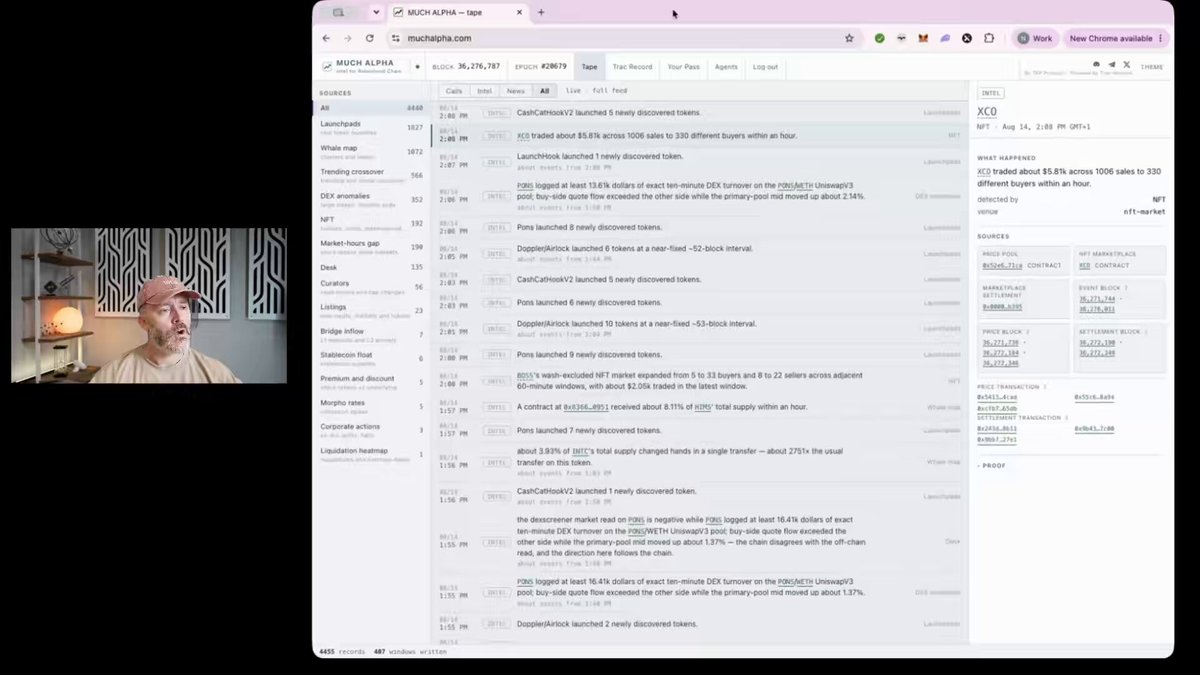This screenshot has height=675, width=1200.
Task: Click the BOSS token link in feed
Action: point(526,375)
